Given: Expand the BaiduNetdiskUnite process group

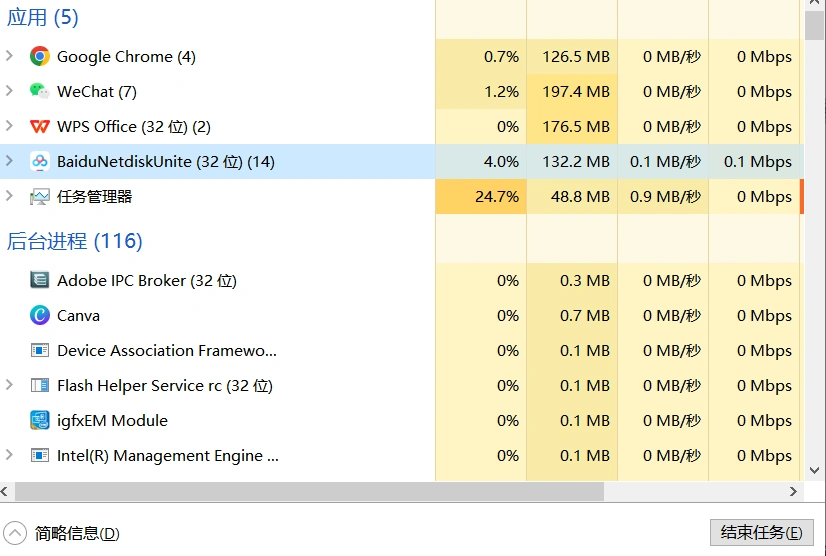Looking at the screenshot, I should click(x=10, y=162).
